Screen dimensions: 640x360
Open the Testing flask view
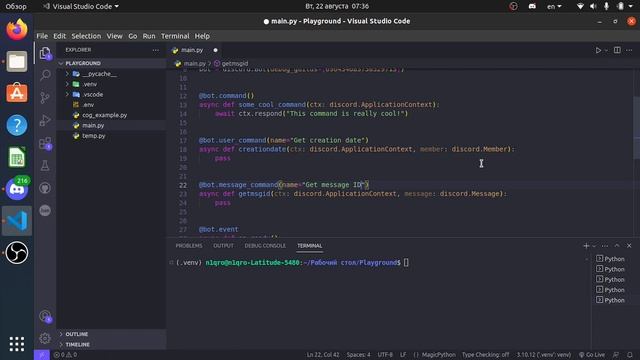[45, 165]
